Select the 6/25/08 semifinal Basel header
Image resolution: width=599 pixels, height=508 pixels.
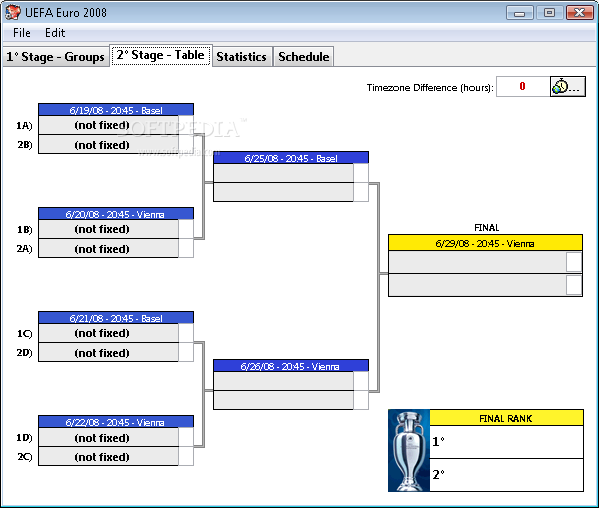pos(291,158)
